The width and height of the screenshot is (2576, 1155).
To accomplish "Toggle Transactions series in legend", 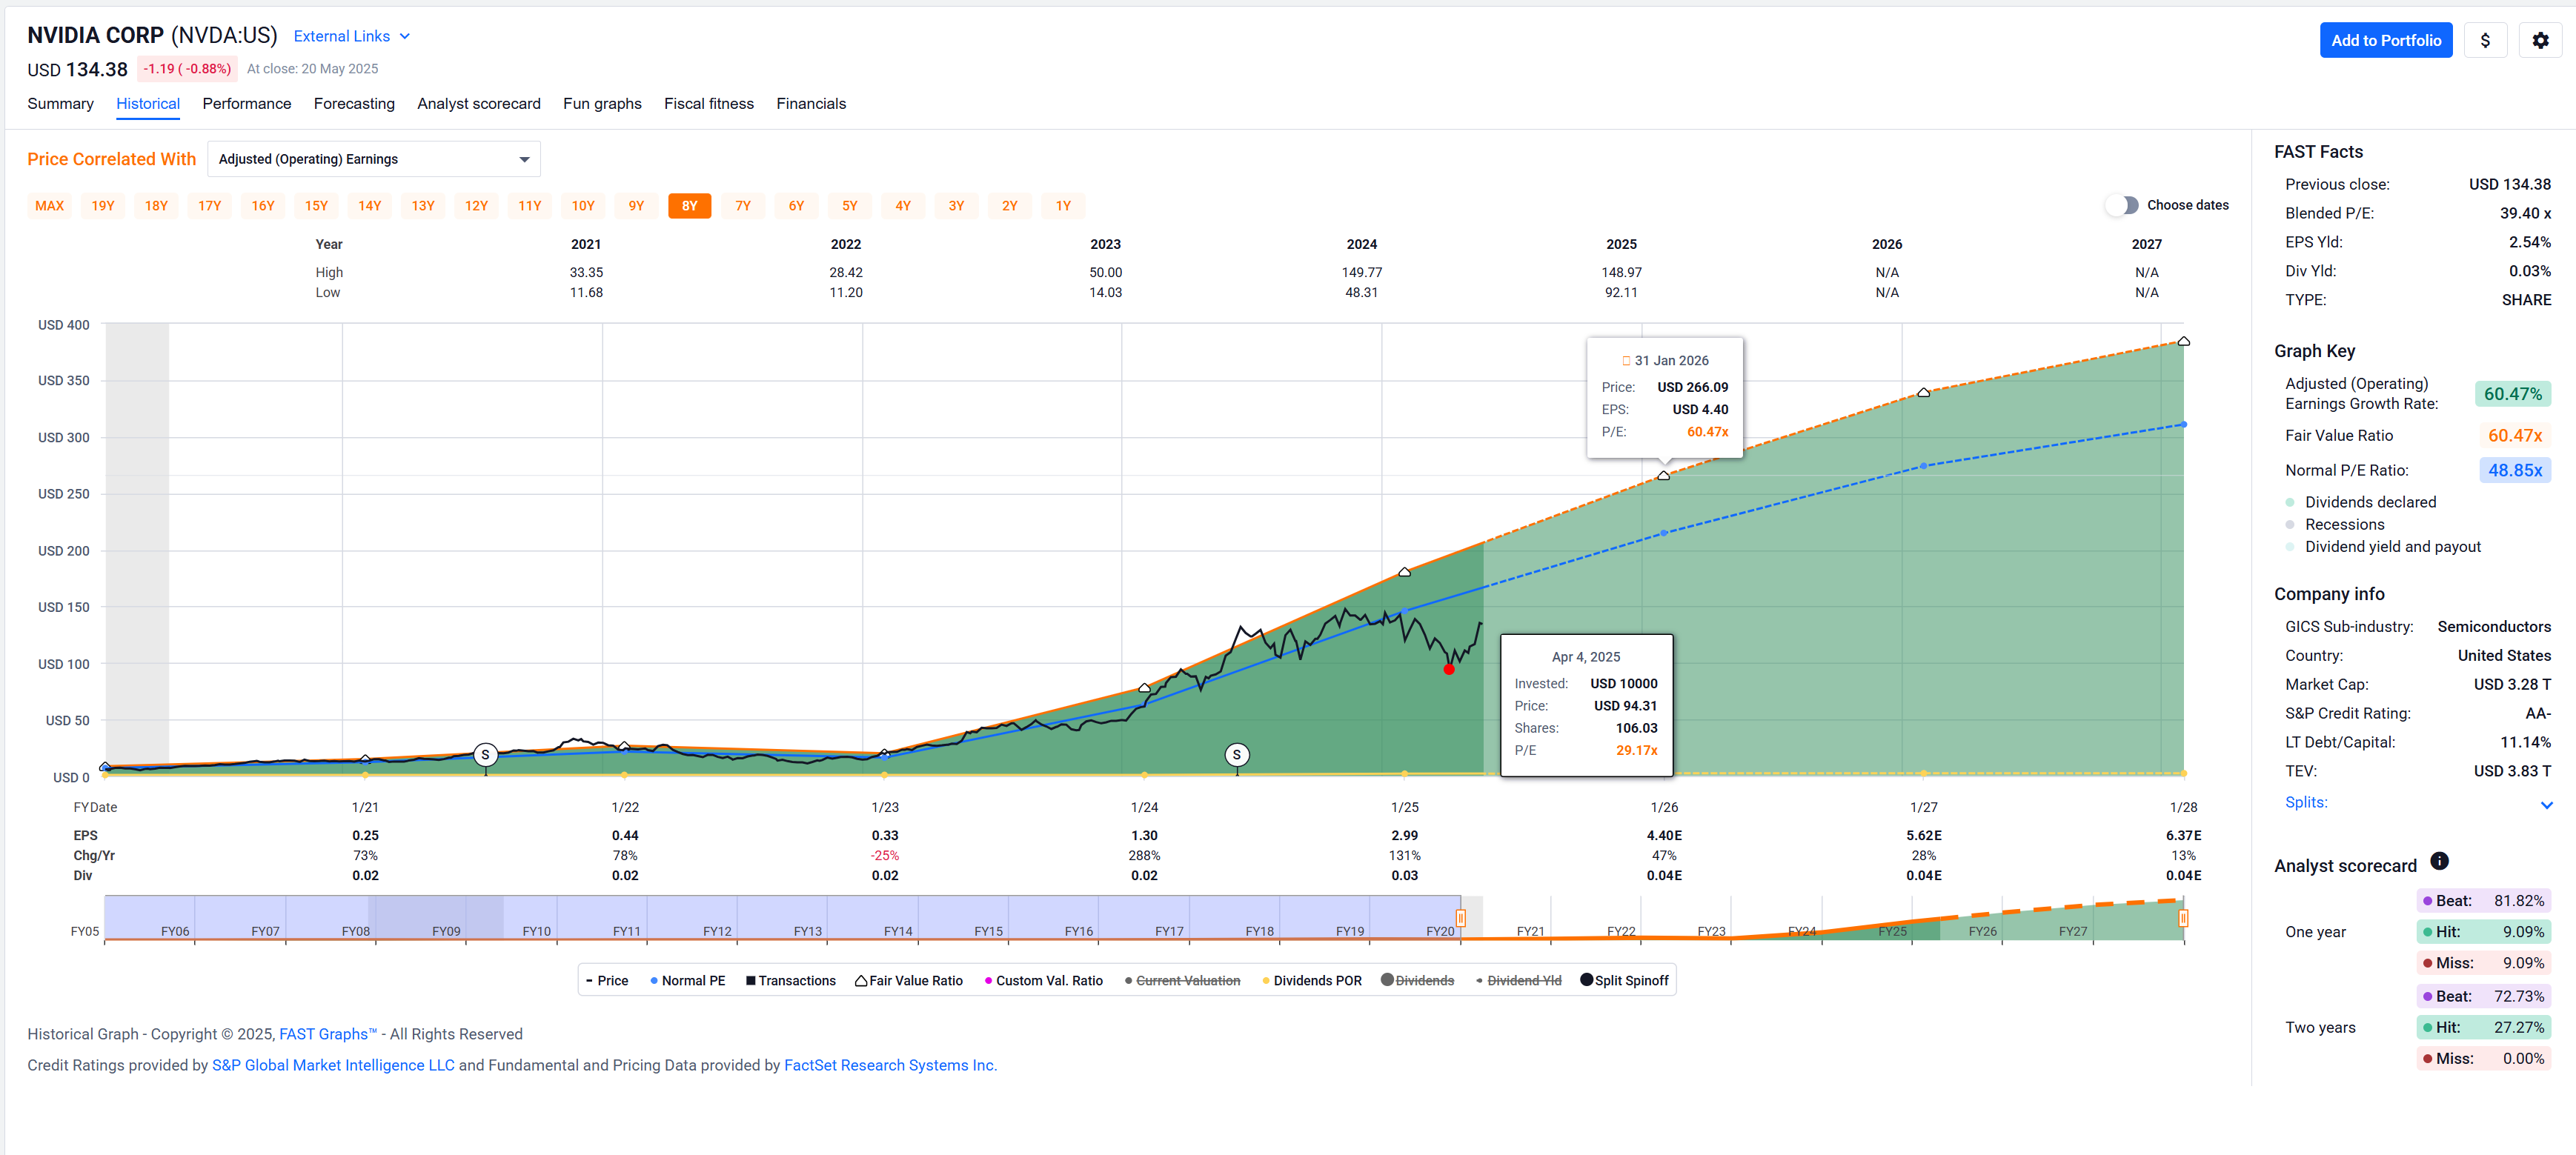I will (x=791, y=981).
